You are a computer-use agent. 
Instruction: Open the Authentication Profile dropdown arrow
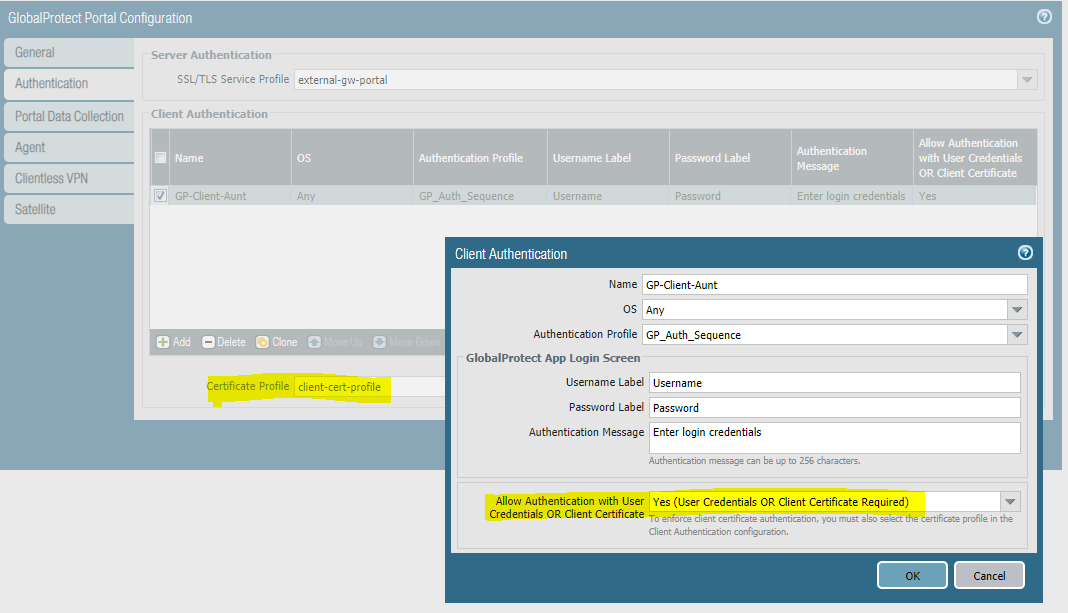pos(1016,335)
